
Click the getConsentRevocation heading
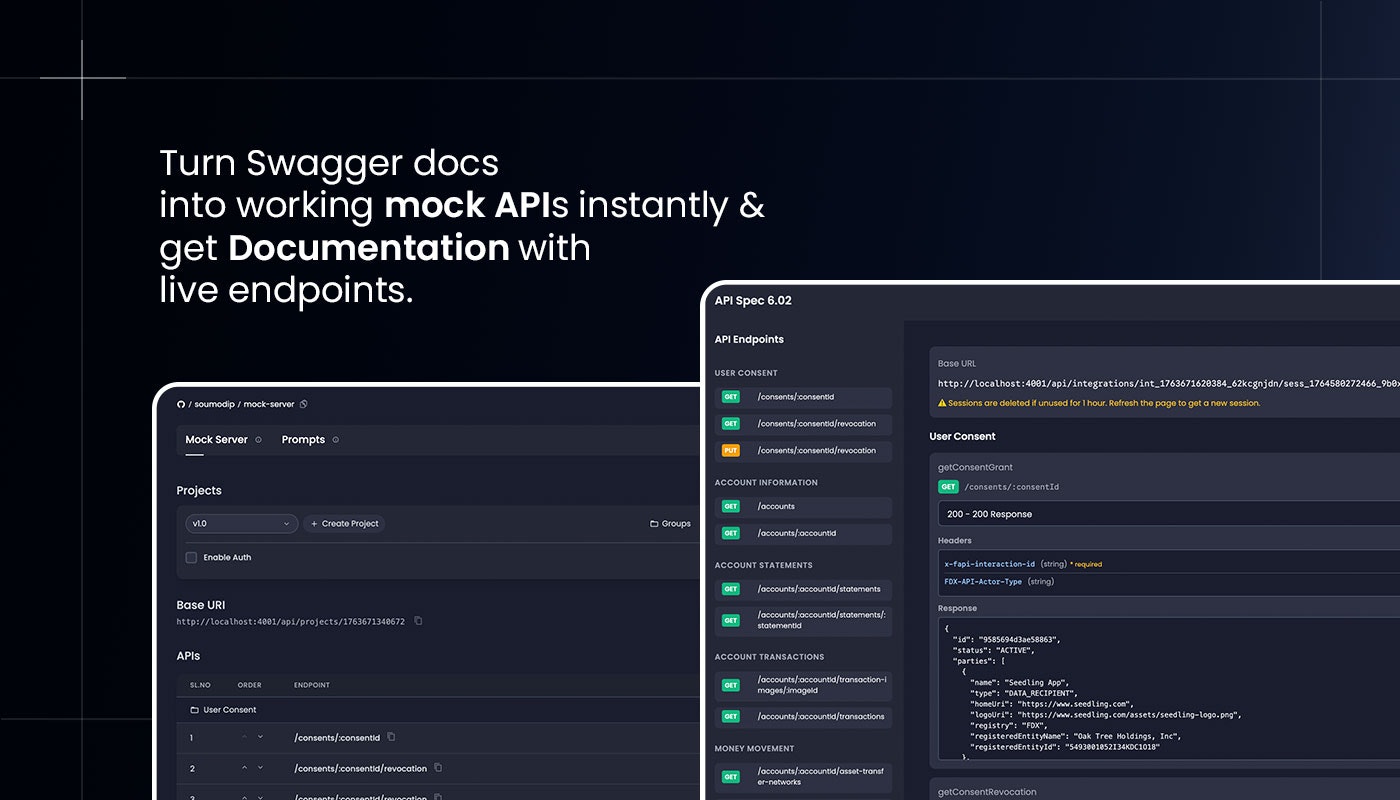coord(989,790)
